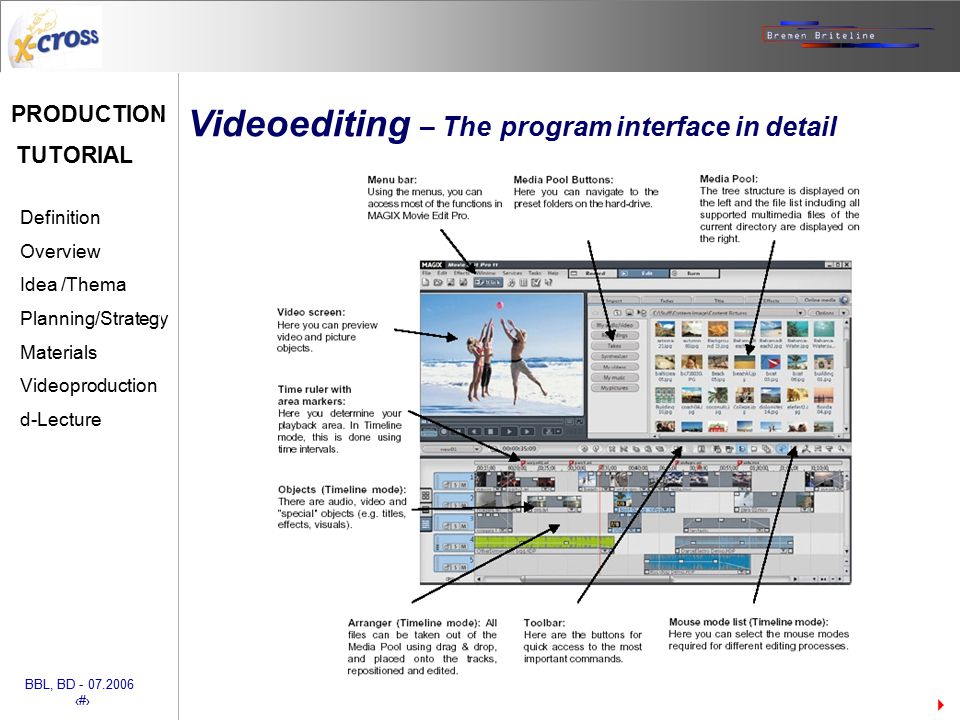Switch to the Burn tab

(x=694, y=274)
